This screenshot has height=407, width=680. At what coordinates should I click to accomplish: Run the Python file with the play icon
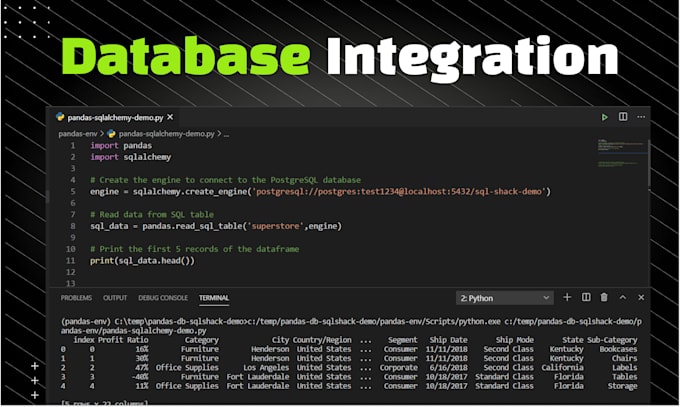click(x=604, y=117)
